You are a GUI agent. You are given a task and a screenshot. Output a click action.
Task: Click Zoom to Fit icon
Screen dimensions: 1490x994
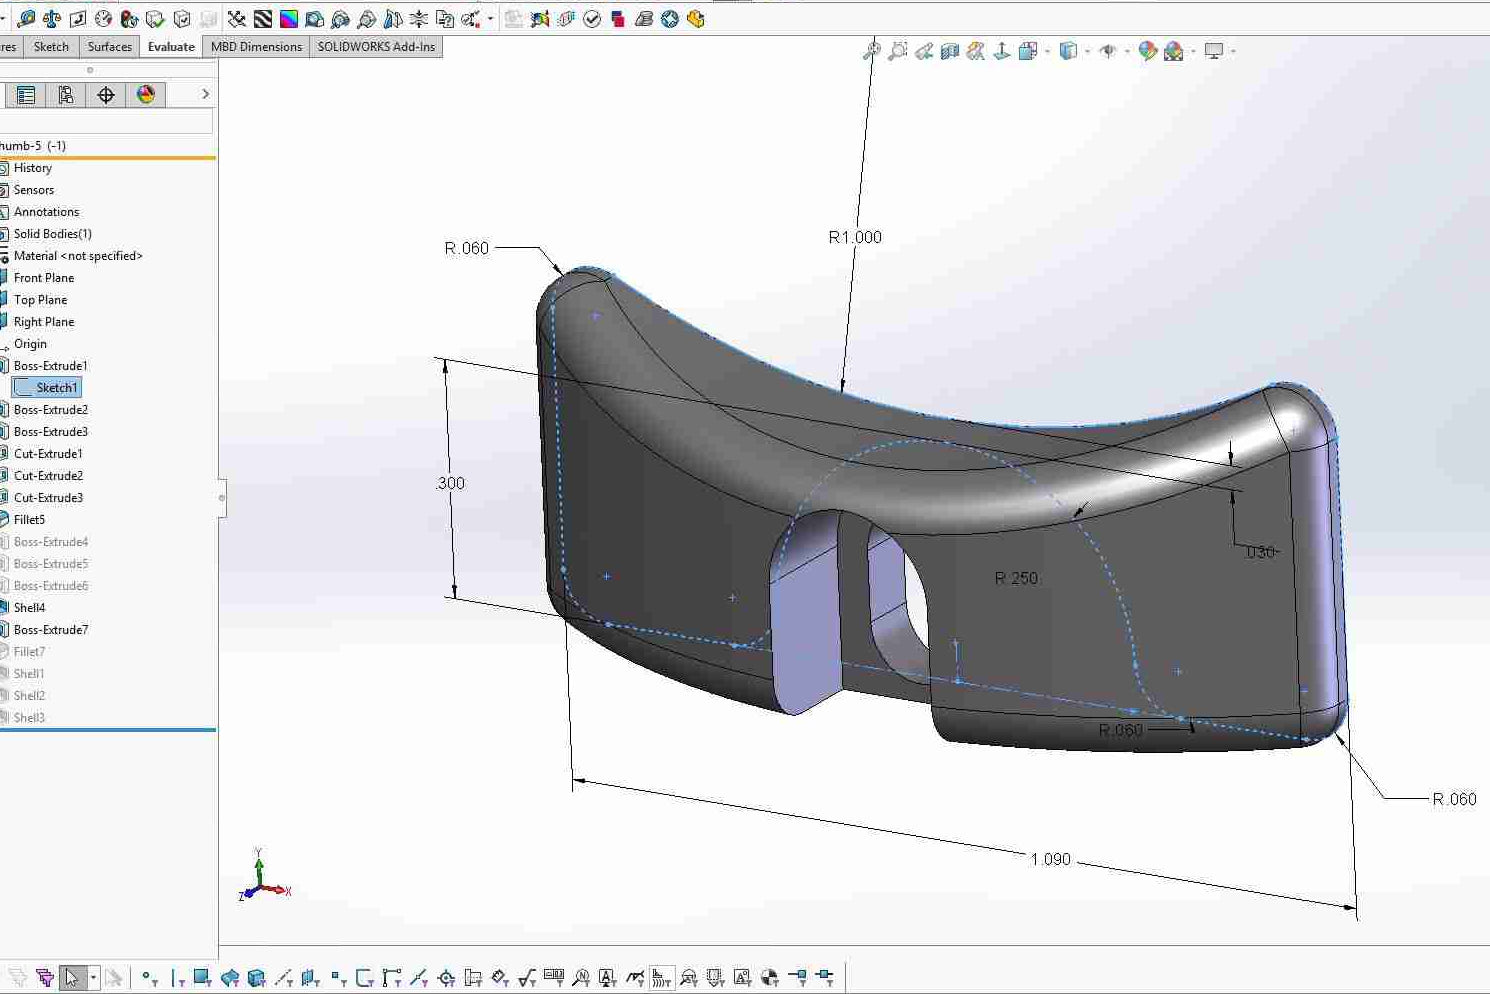coord(872,51)
